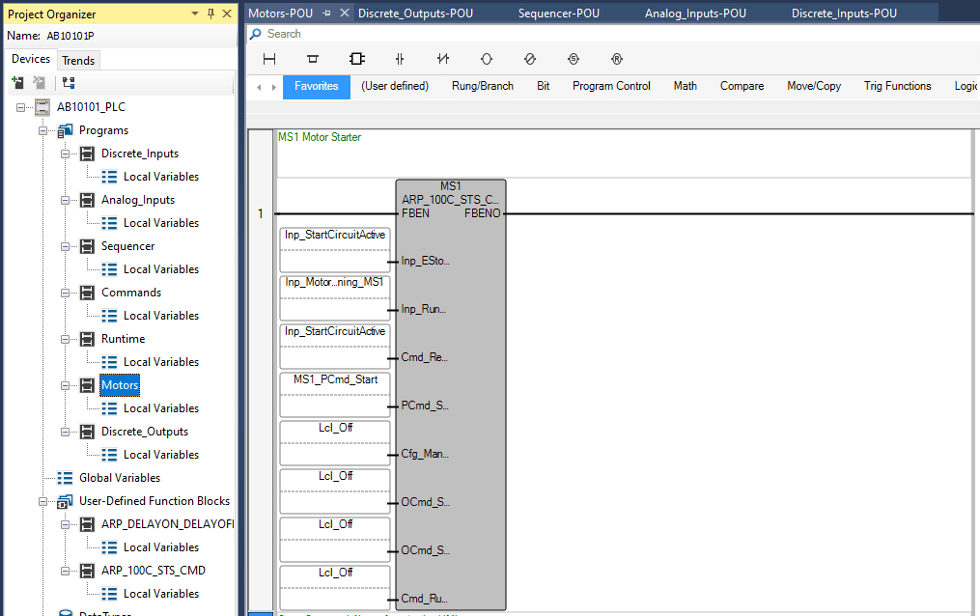Open the Math toolbox category
This screenshot has height=616, width=980.
685,86
